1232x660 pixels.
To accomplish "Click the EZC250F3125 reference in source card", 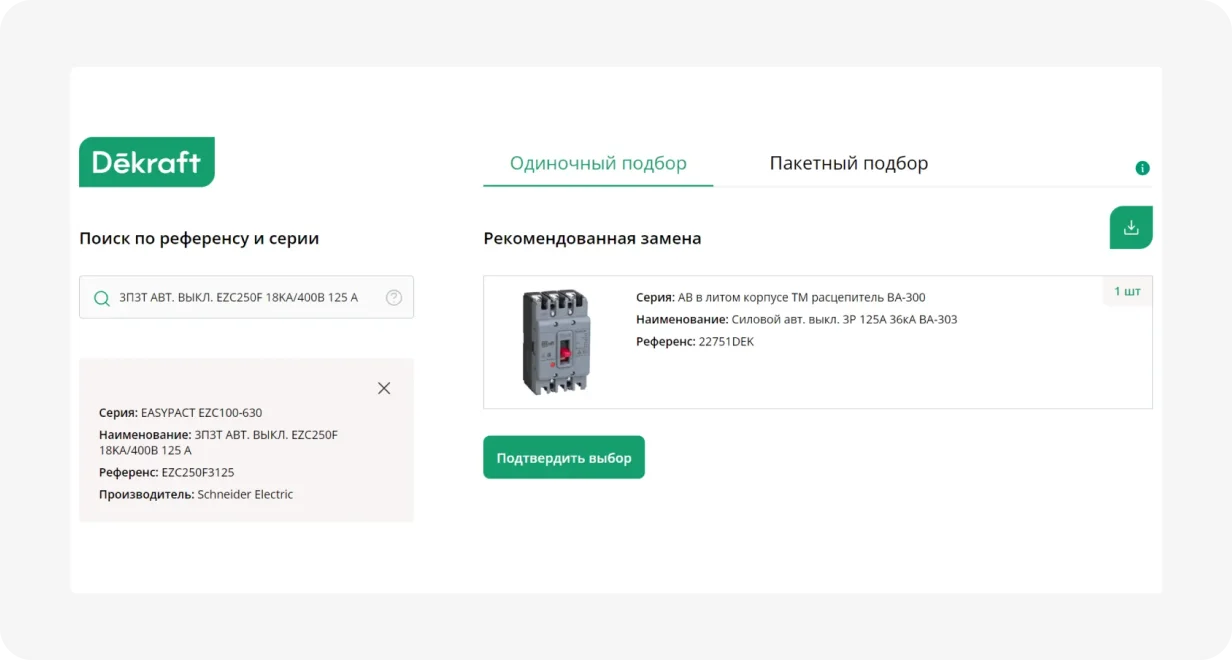I will point(197,472).
